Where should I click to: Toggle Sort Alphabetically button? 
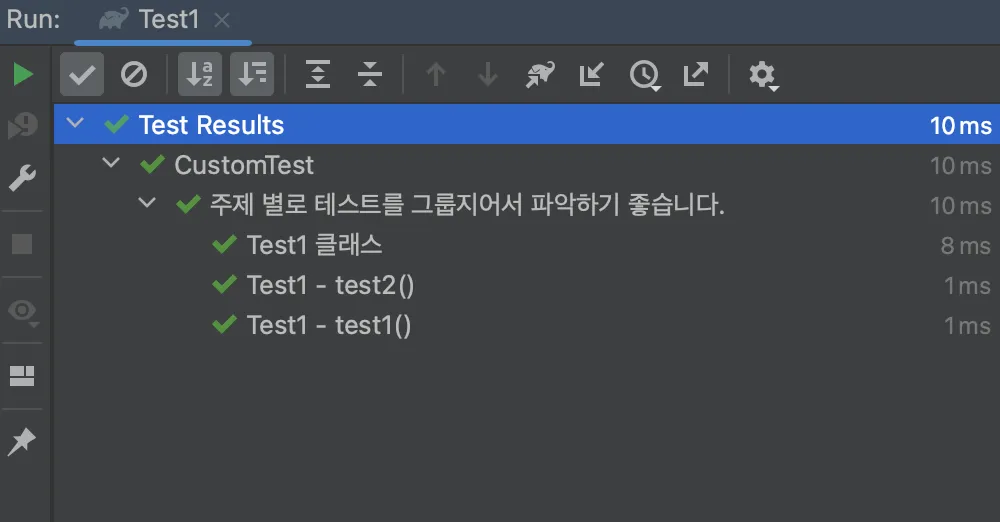200,75
